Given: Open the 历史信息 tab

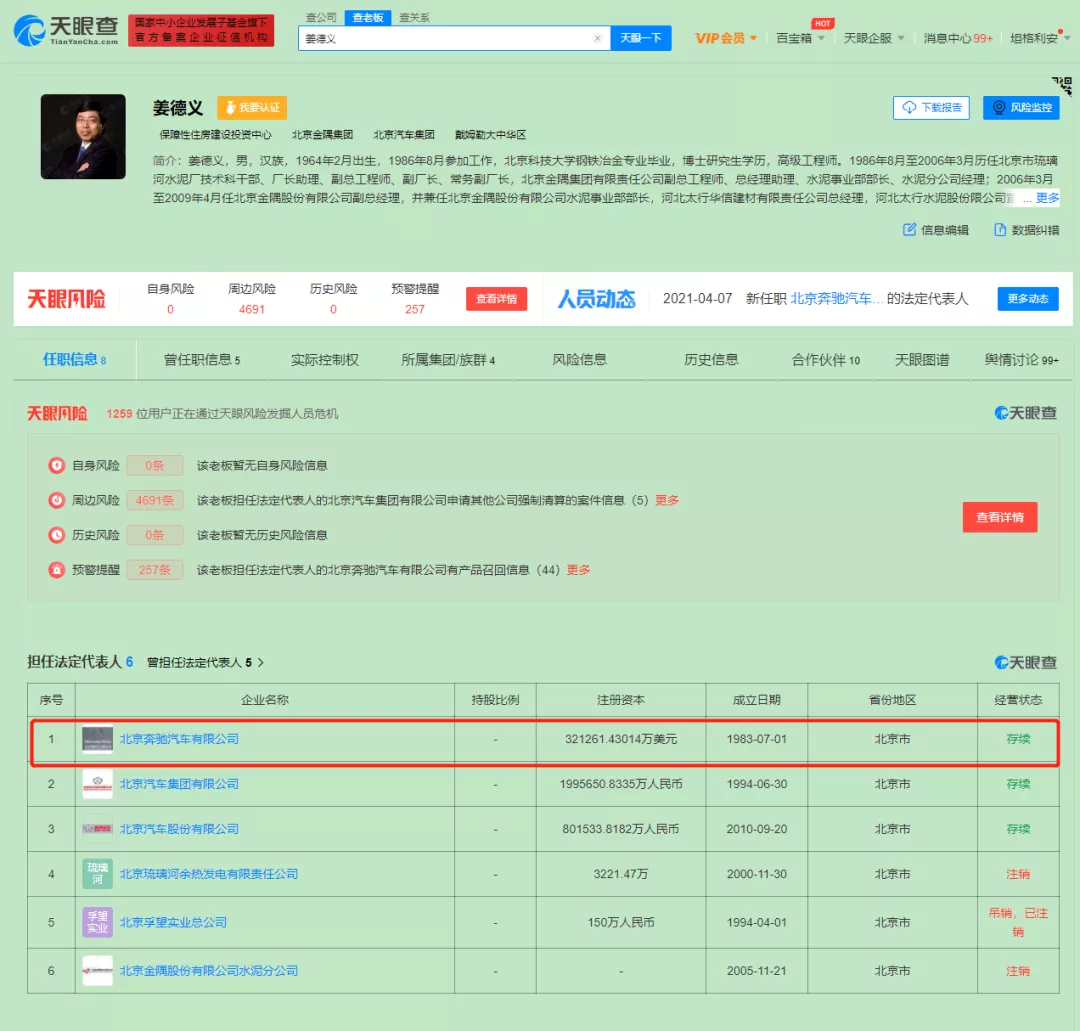Looking at the screenshot, I should (712, 360).
